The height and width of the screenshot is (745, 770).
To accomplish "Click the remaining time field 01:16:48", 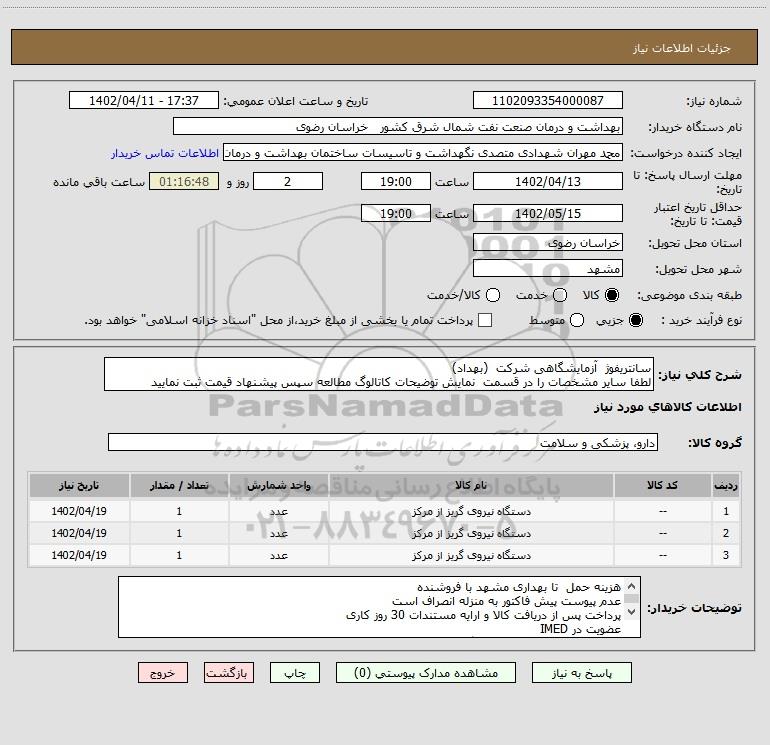I will [x=184, y=181].
